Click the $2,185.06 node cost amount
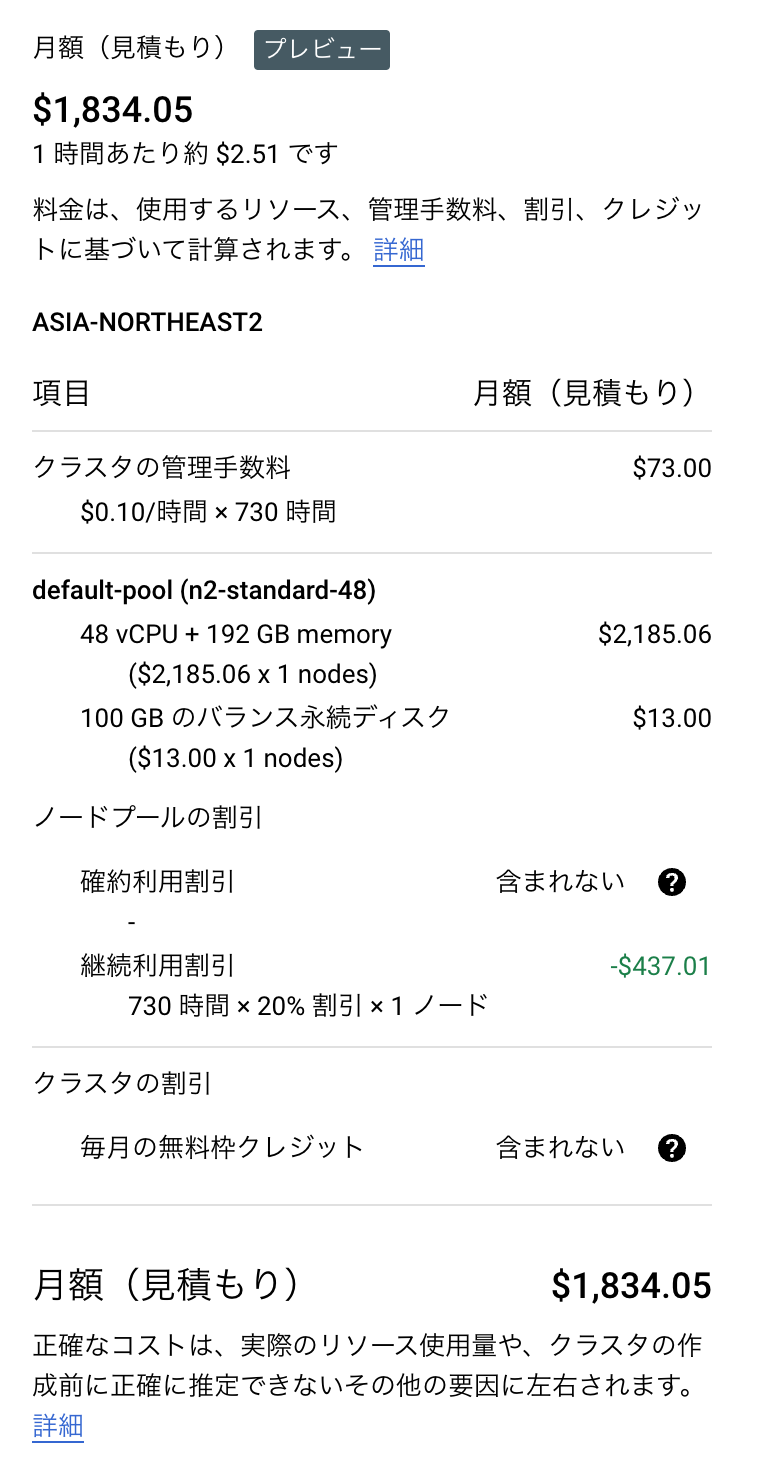784x1484 pixels. tap(654, 634)
